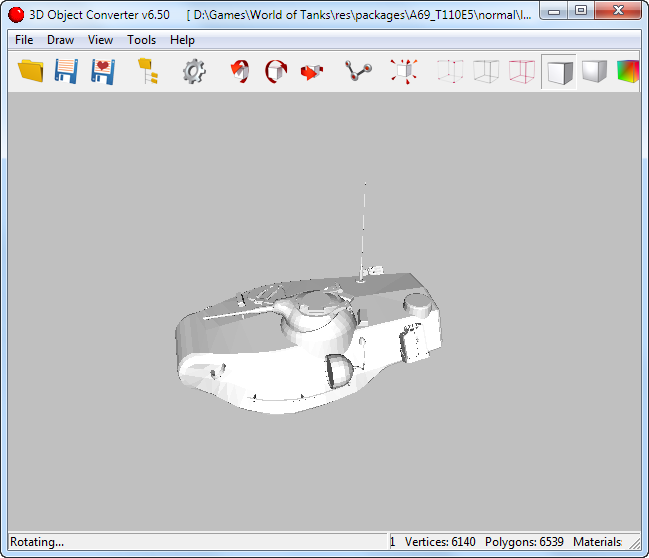Click the exploding cube with red arrows
The image size is (649, 558).
404,71
